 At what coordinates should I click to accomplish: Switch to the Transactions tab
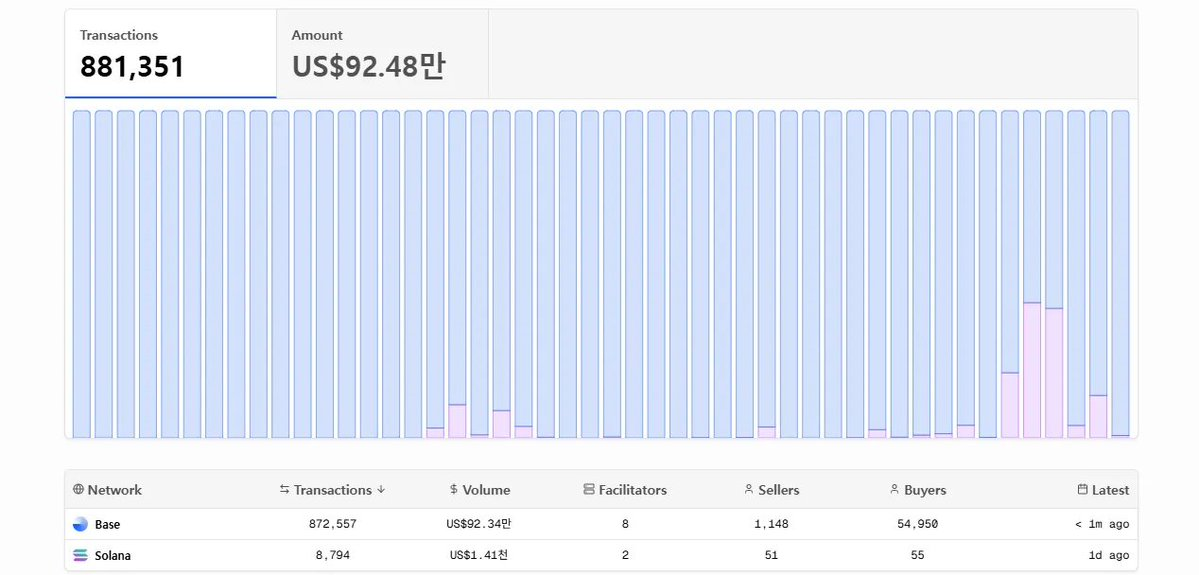coord(170,55)
